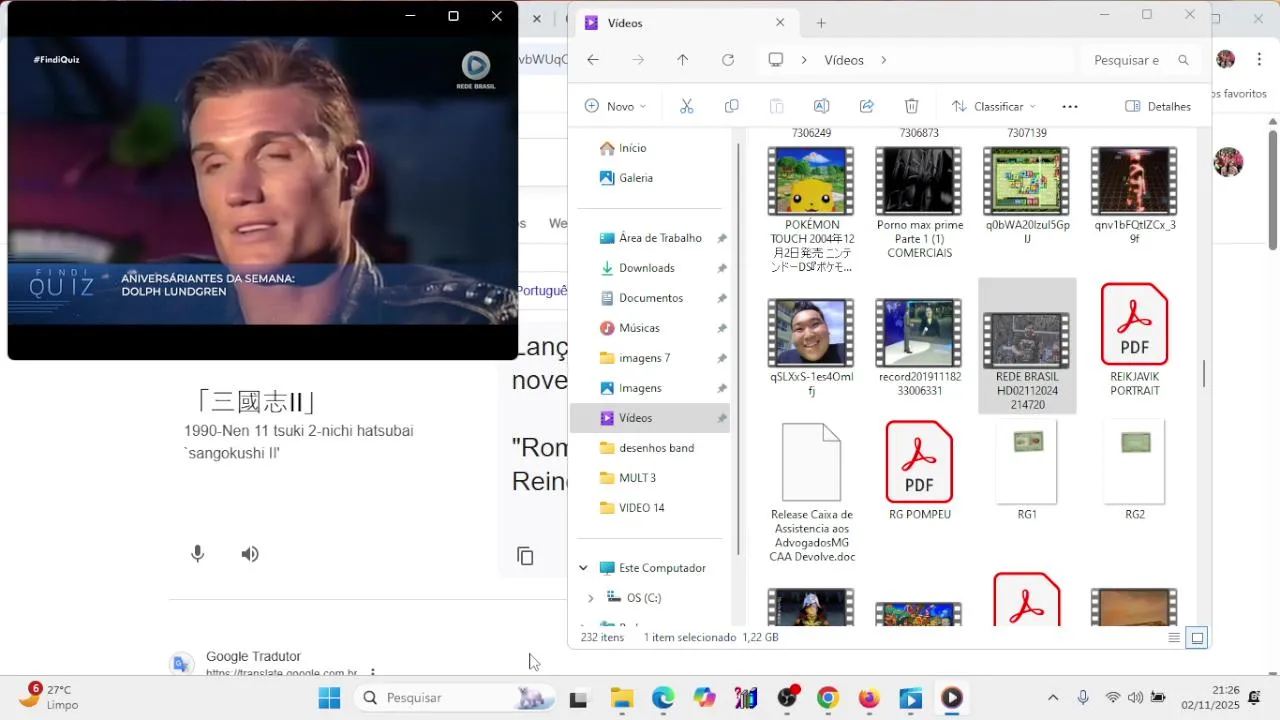Expand breadcrumb chevron after Vídeos
1280x720 pixels.
pos(883,60)
